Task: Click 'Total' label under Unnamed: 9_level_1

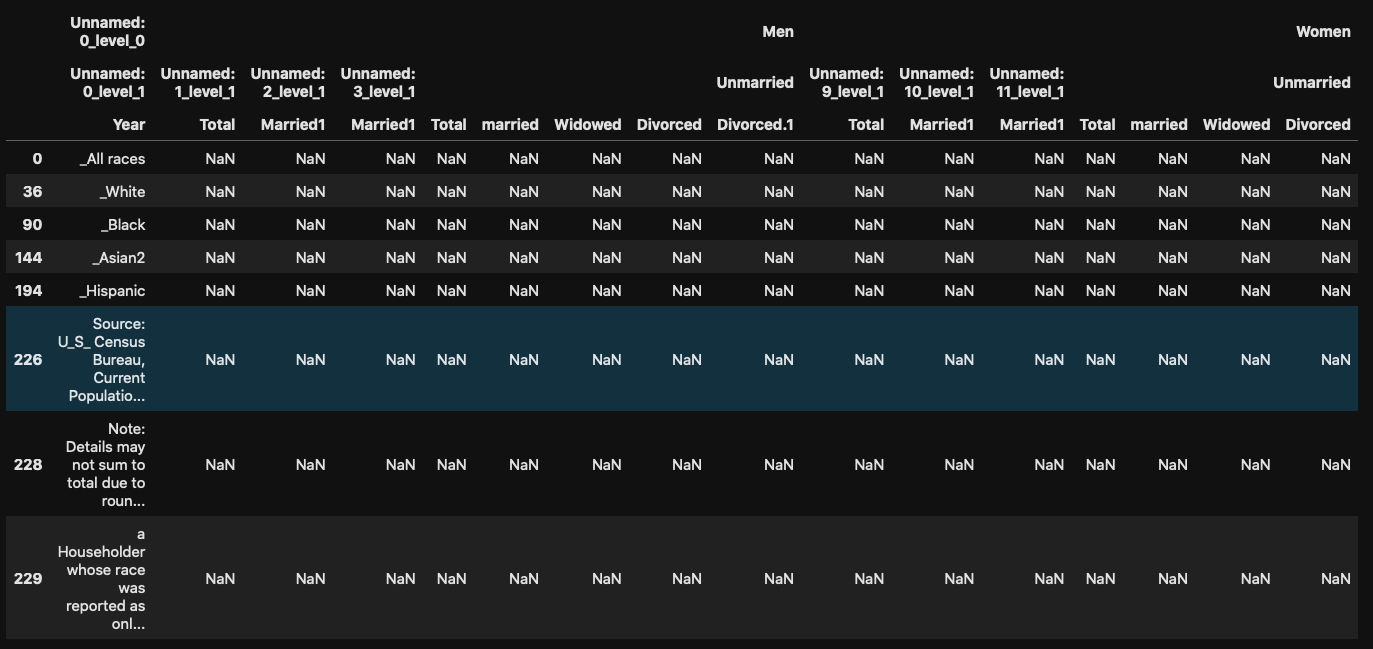Action: click(x=866, y=124)
